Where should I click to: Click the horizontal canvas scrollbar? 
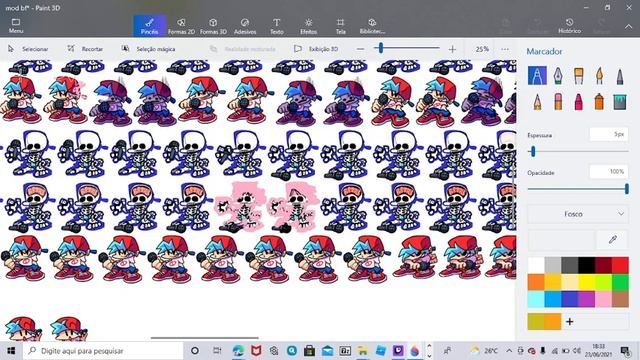pos(204,338)
